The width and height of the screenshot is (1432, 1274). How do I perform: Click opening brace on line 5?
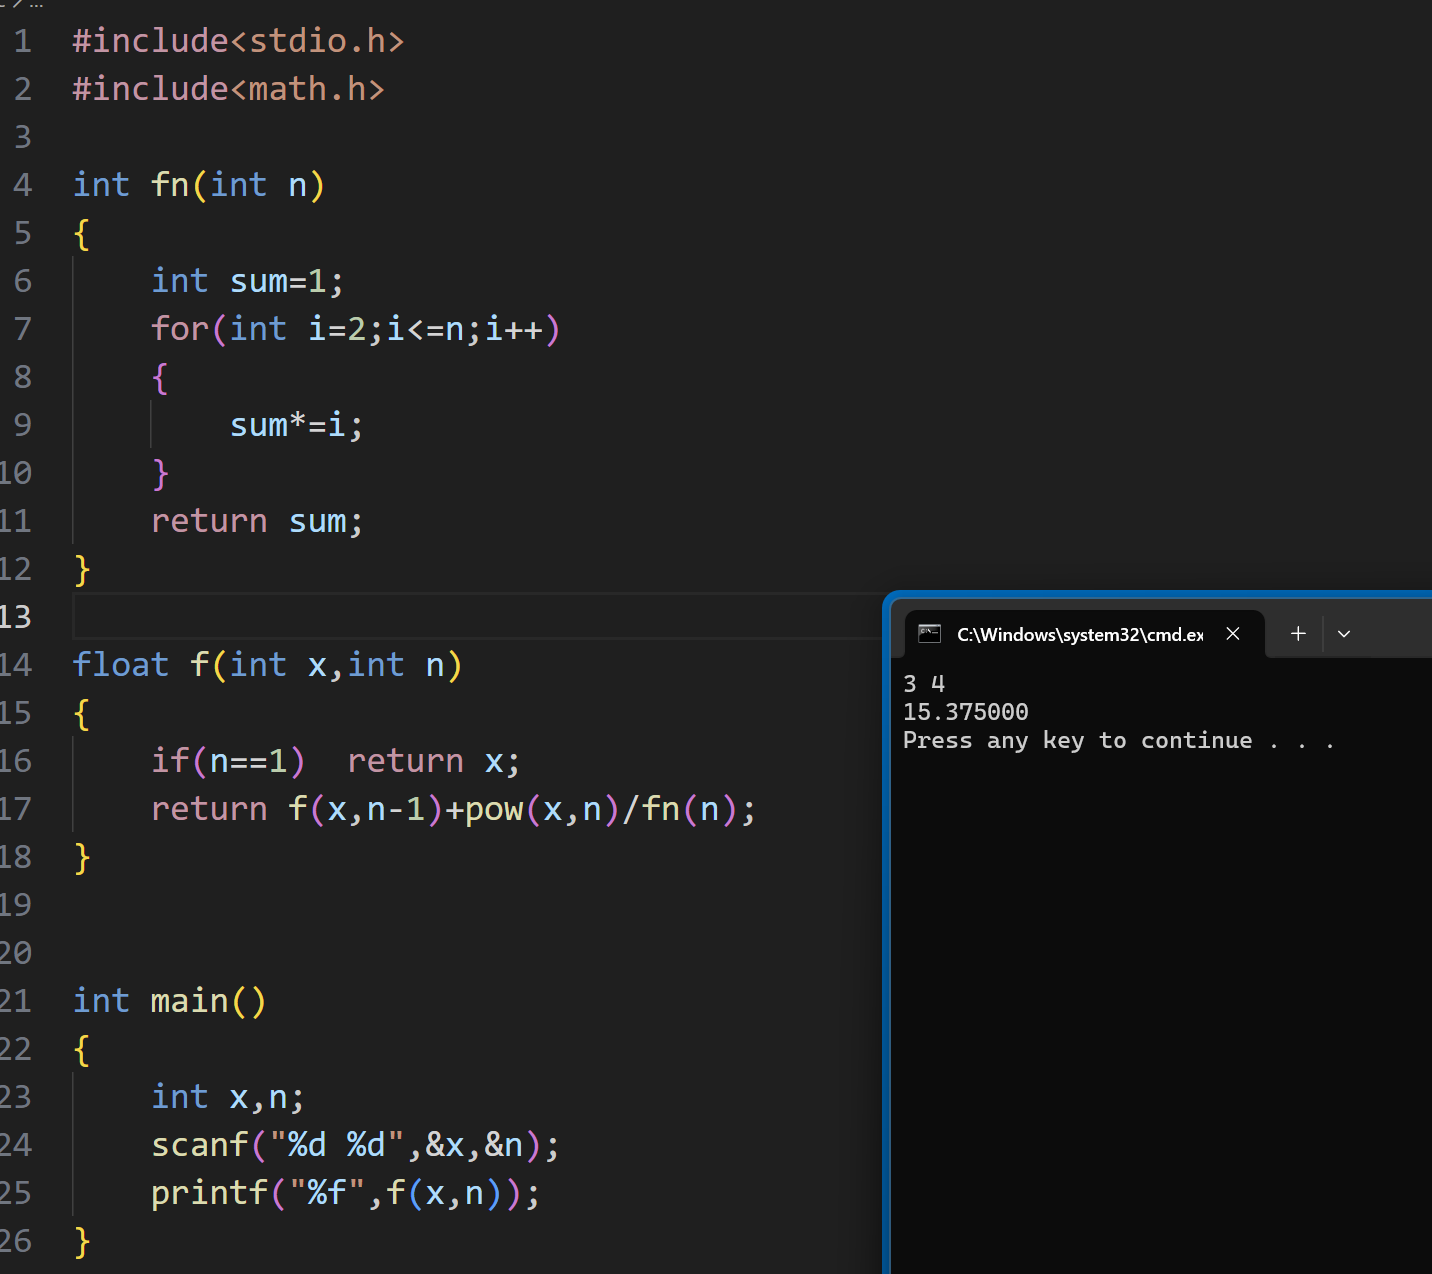[82, 233]
